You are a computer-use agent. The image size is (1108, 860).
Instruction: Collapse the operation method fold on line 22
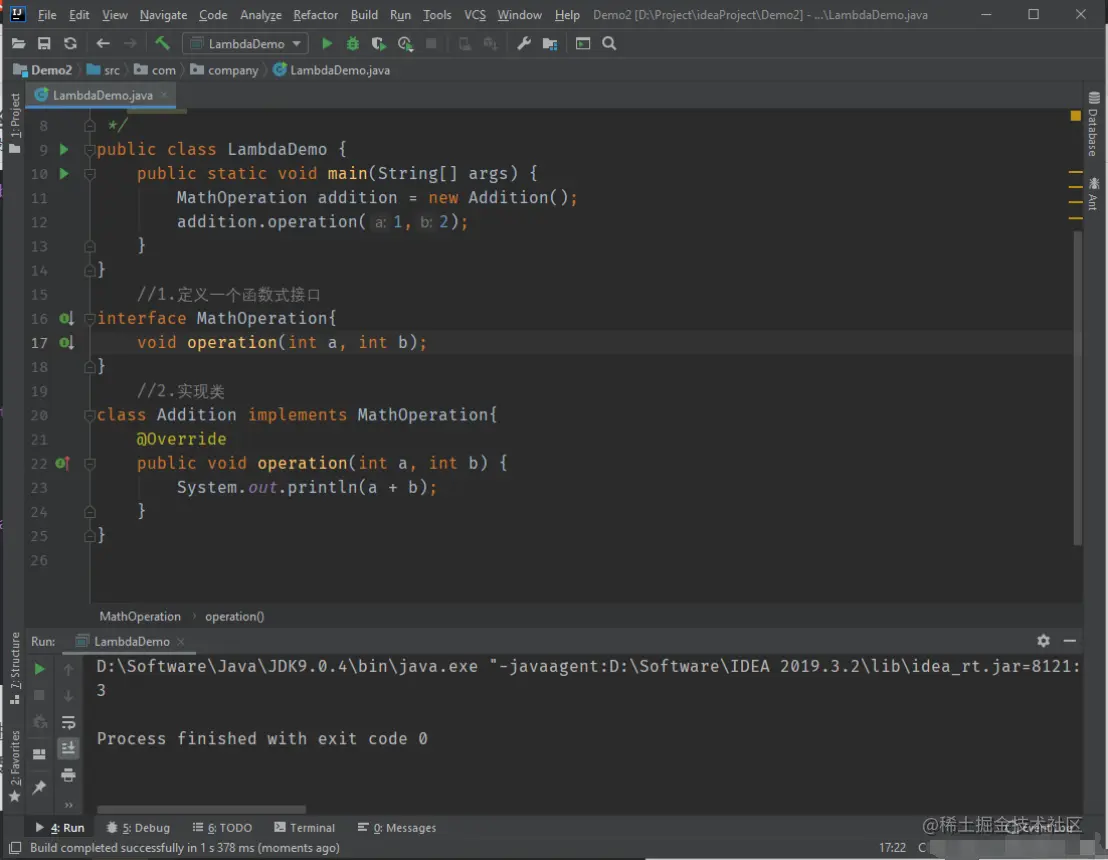click(90, 464)
